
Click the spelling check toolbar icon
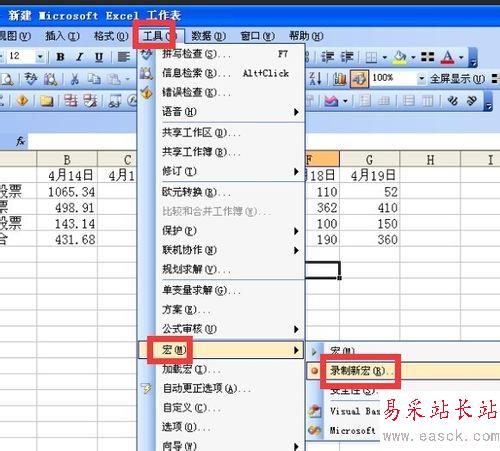coord(31,79)
